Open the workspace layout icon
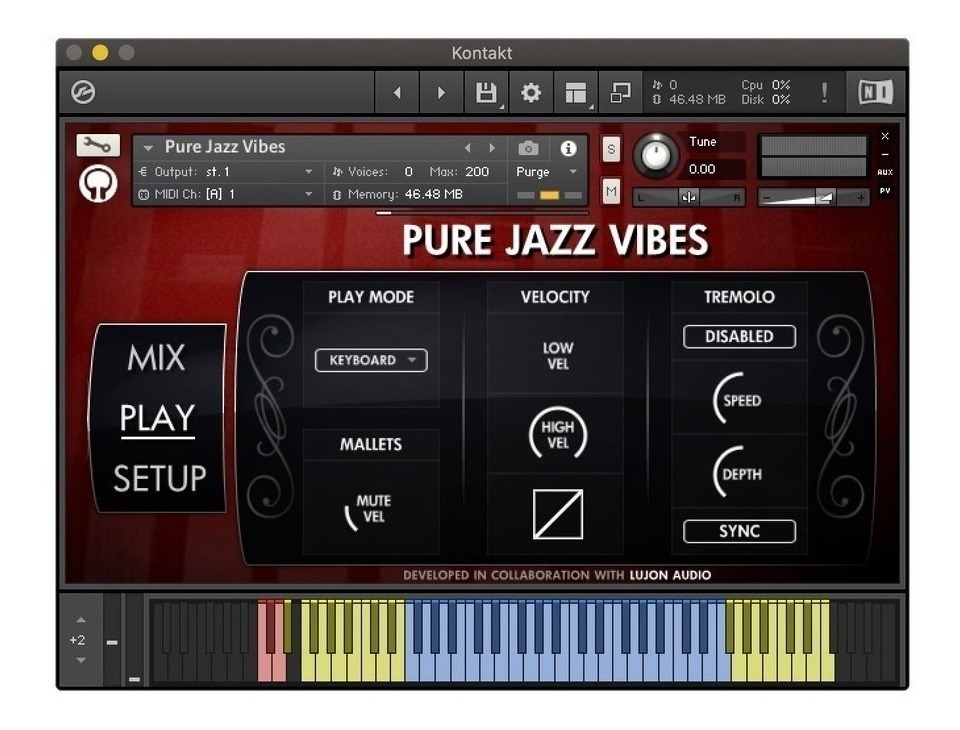Viewport: 960px width, 730px height. click(576, 93)
